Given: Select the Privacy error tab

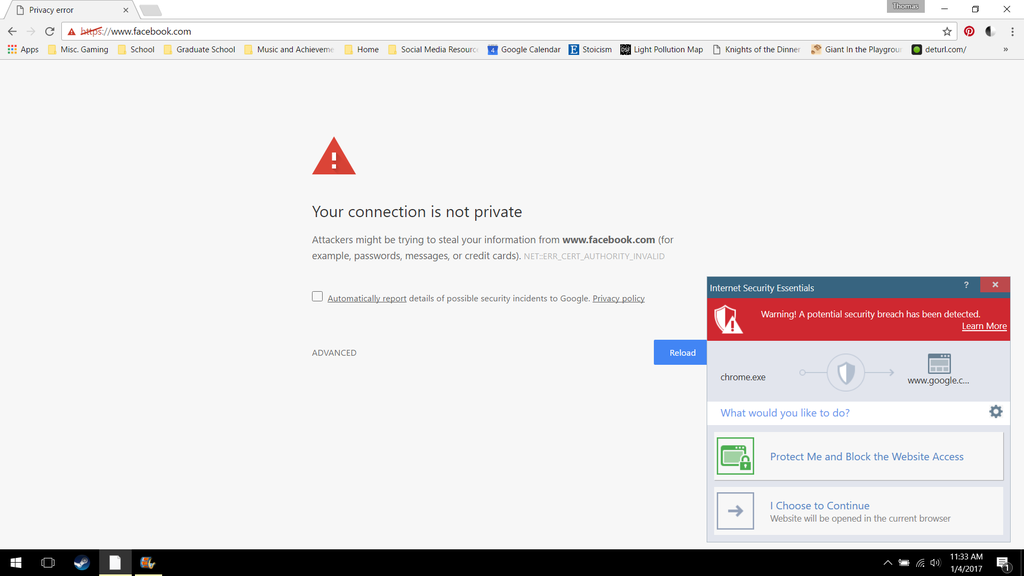Looking at the screenshot, I should pyautogui.click(x=71, y=10).
